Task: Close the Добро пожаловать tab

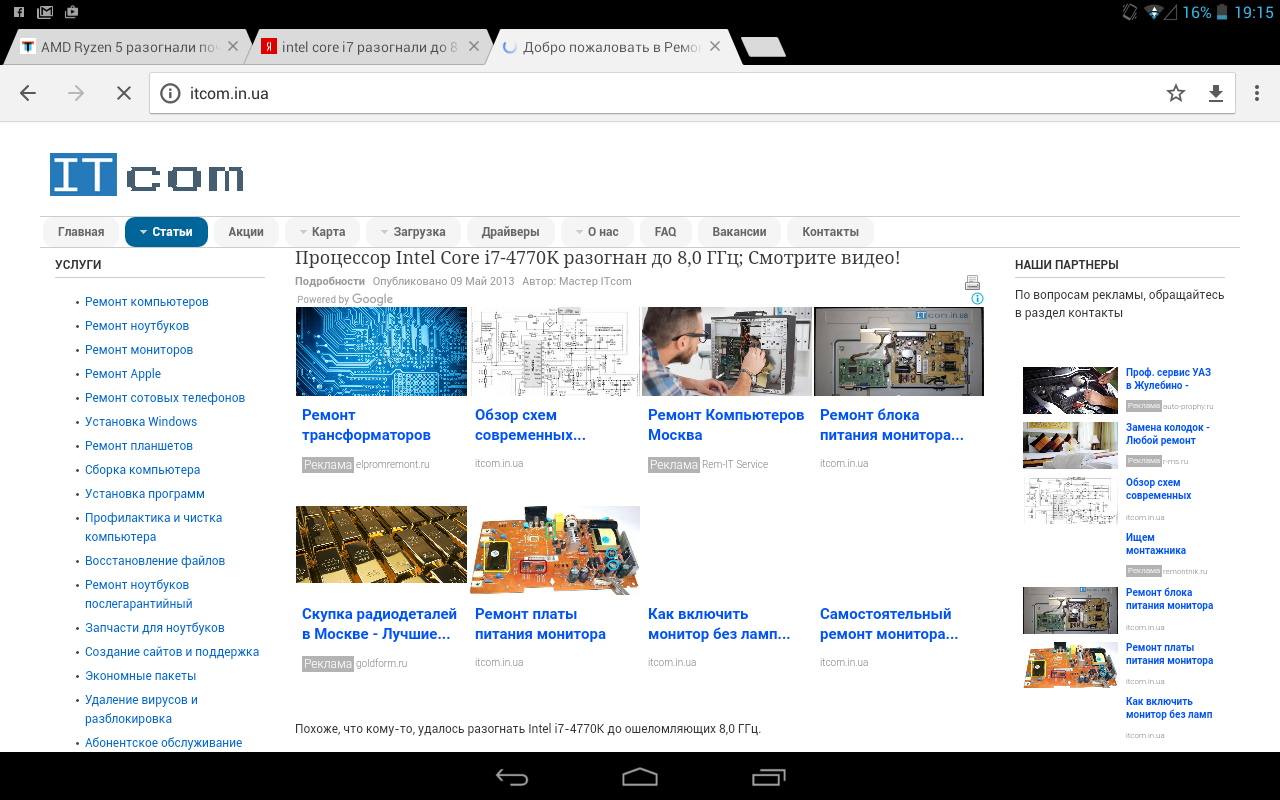Action: (717, 46)
